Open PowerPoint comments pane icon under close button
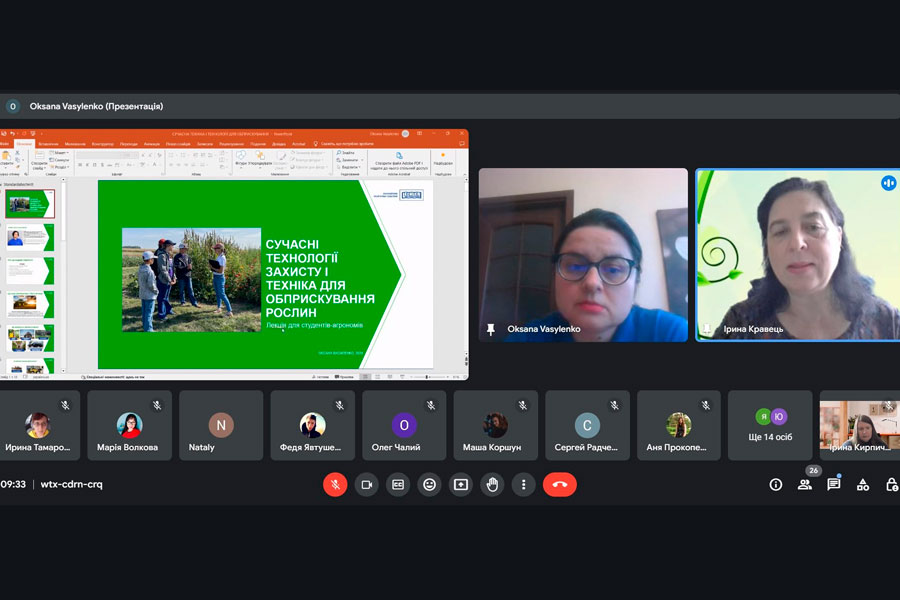 pos(462,144)
